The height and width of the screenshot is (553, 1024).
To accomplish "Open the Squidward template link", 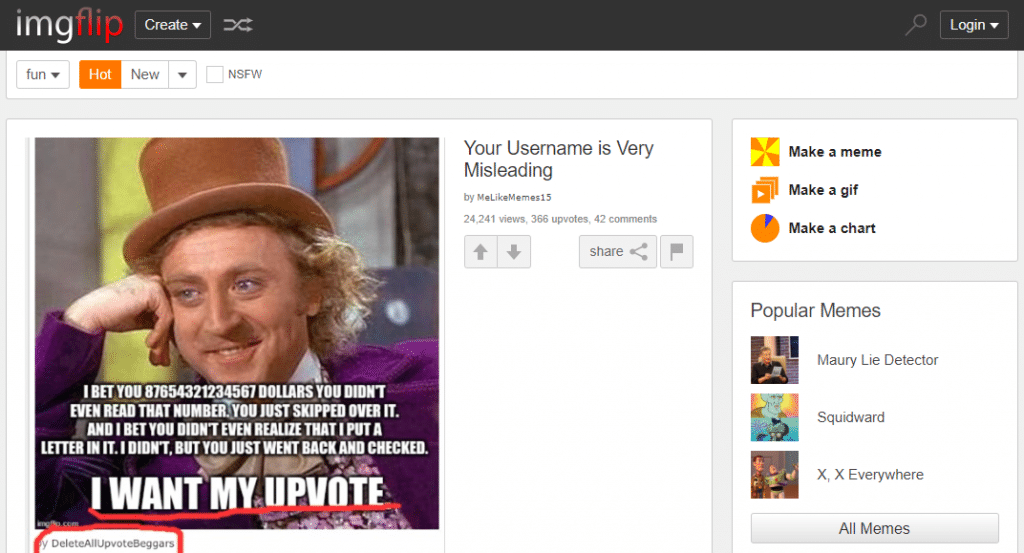I will click(x=850, y=417).
